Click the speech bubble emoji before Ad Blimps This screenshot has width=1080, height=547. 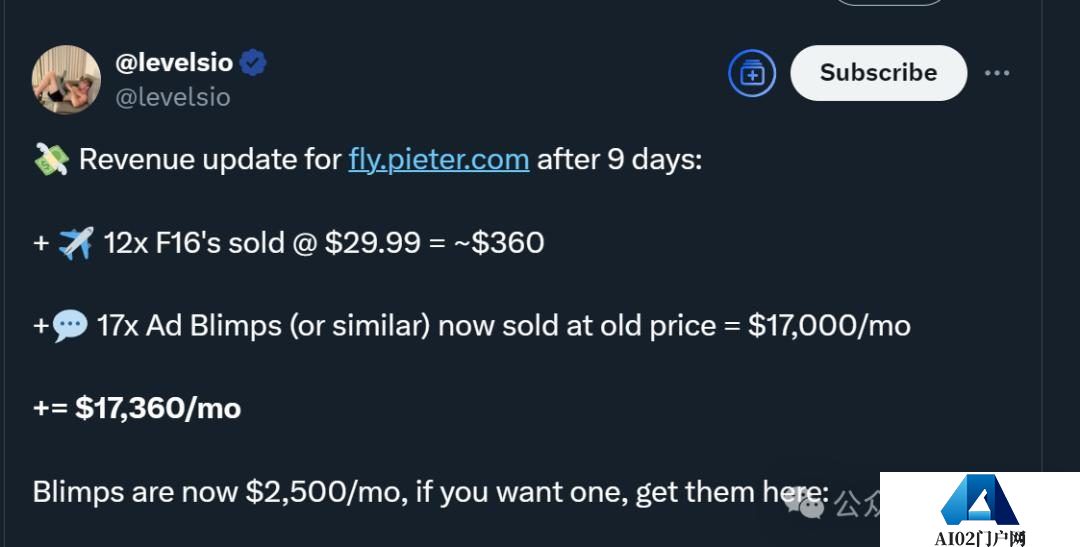coord(69,325)
